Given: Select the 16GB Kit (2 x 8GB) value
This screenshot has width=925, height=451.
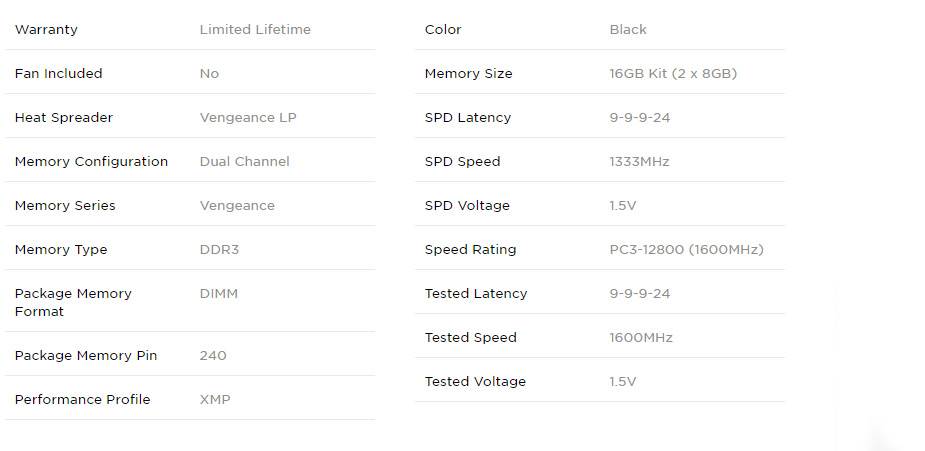Looking at the screenshot, I should point(673,74).
